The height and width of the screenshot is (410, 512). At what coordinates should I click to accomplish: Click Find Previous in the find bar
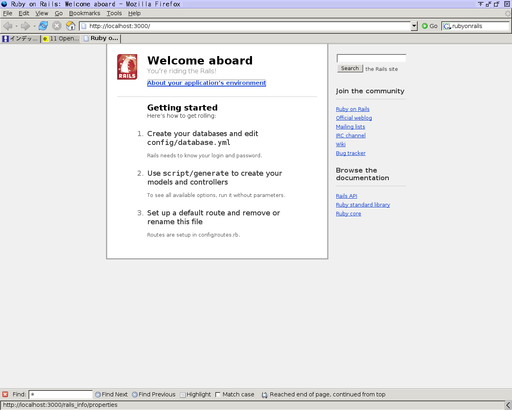tap(154, 394)
